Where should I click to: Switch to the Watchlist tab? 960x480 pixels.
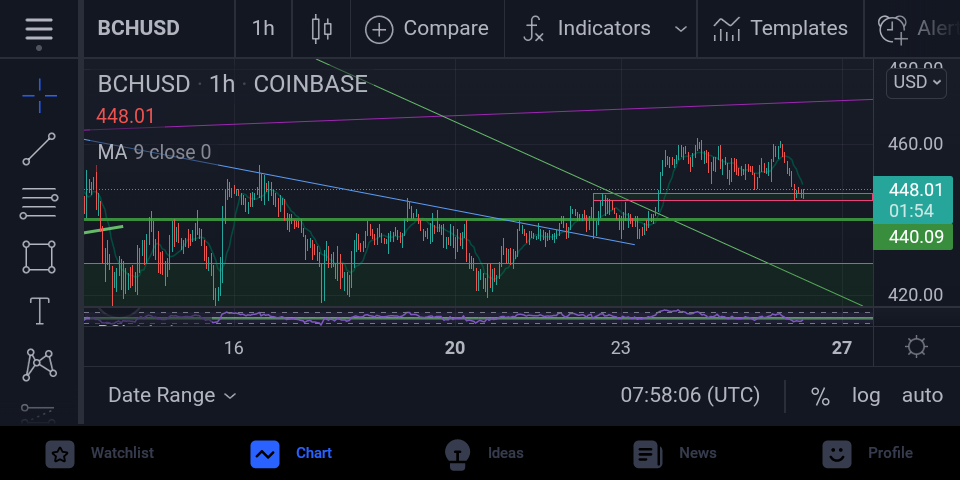pyautogui.click(x=101, y=454)
